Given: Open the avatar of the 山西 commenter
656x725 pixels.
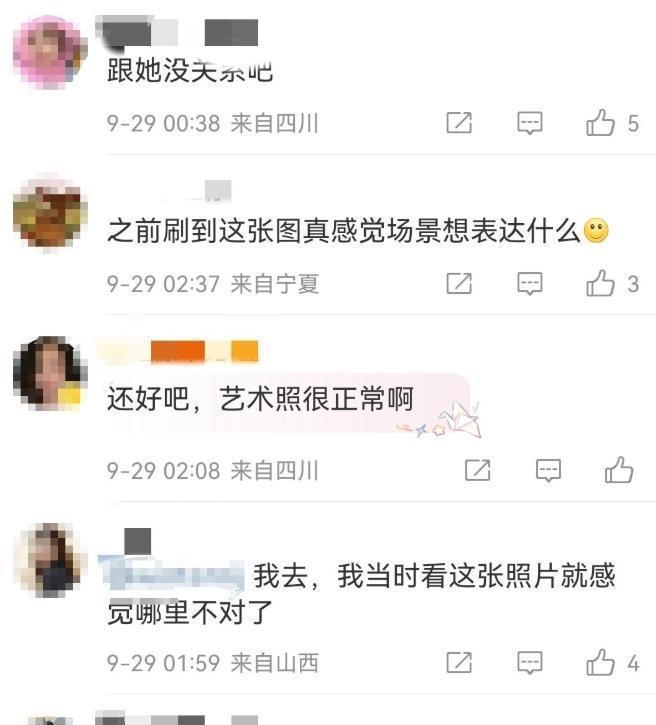Looking at the screenshot, I should coord(50,560).
